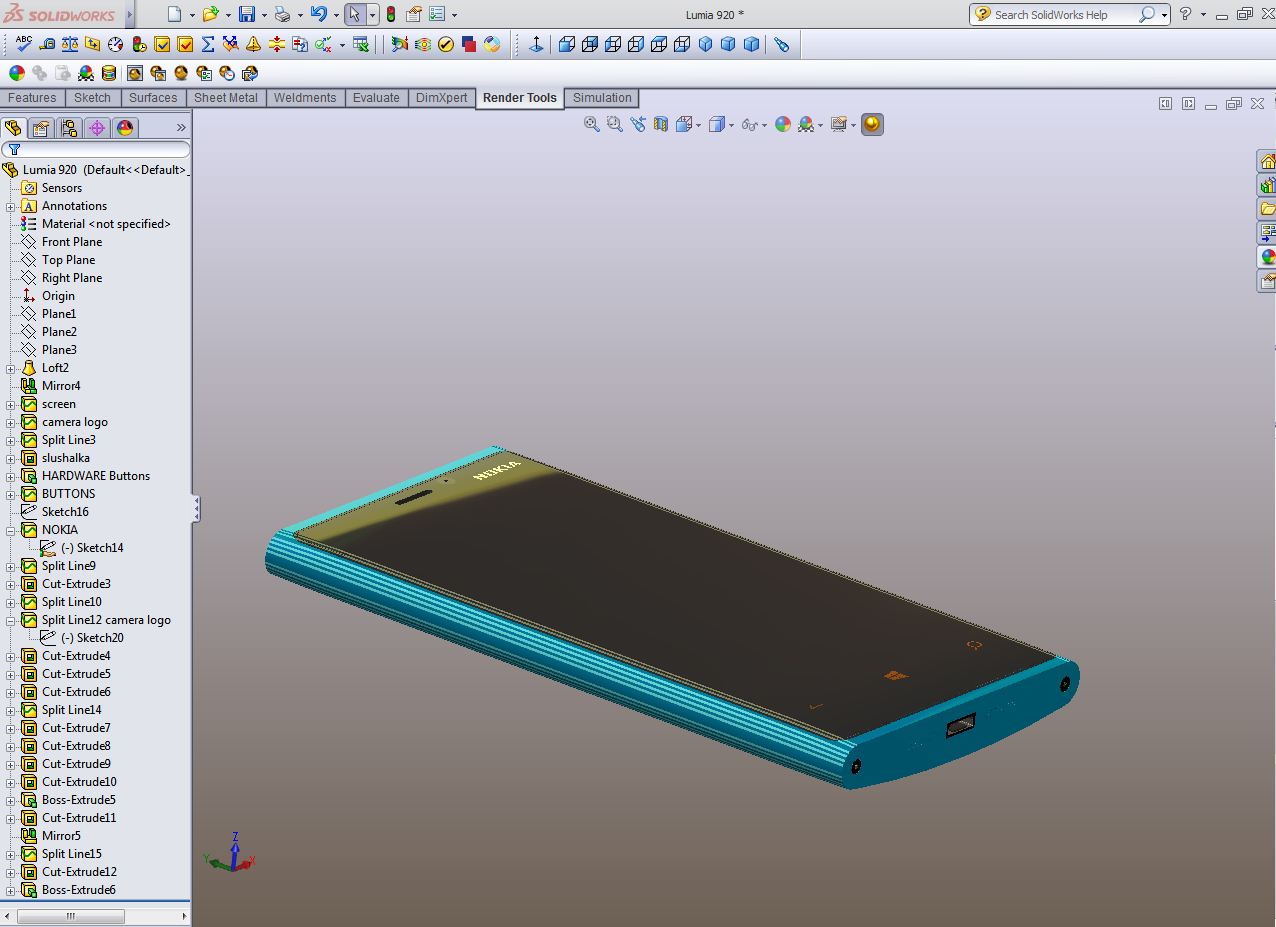Click the Sigma equations icon
Image resolution: width=1276 pixels, height=927 pixels.
(x=208, y=44)
